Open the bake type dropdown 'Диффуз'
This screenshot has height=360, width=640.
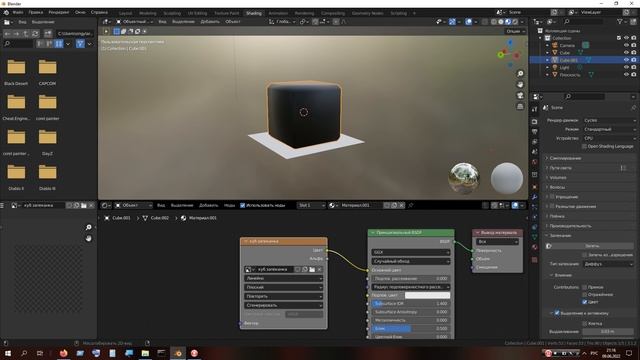click(608, 264)
